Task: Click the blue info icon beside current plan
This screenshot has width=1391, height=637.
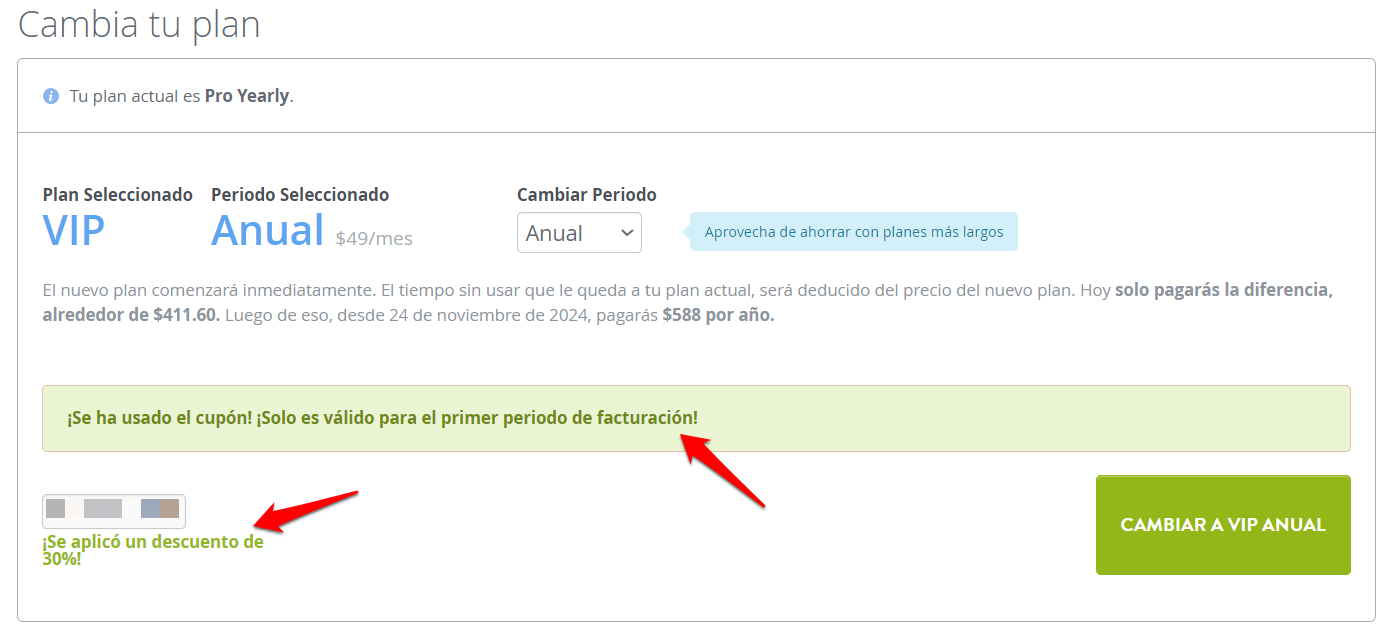Action: (51, 96)
